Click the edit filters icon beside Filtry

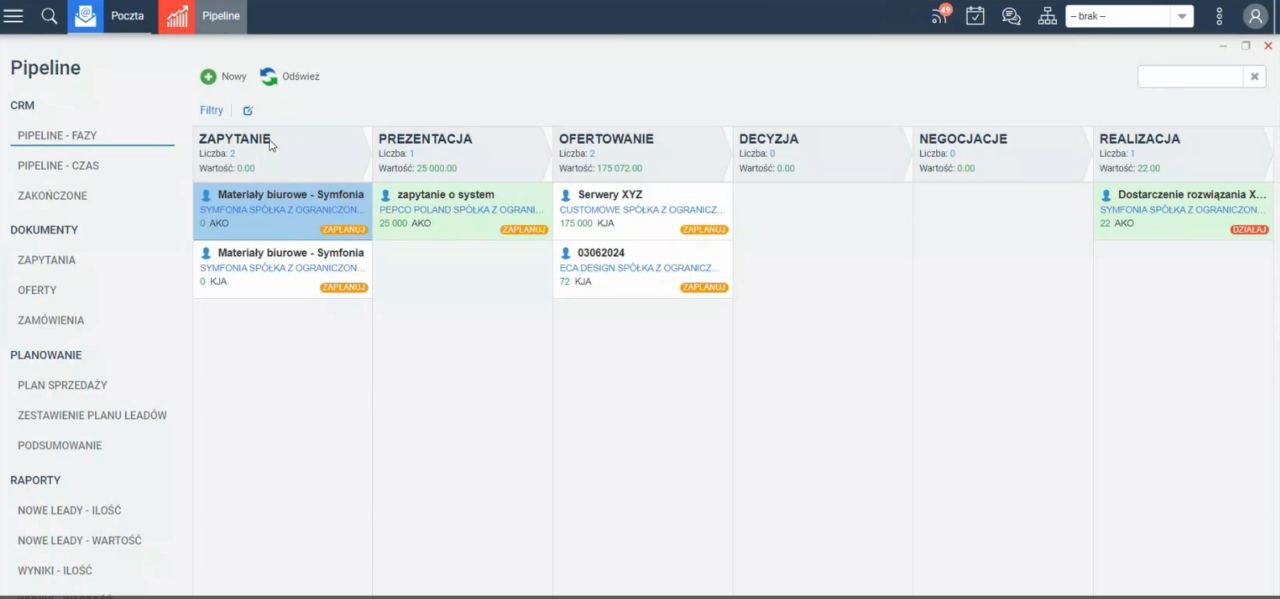click(x=247, y=110)
